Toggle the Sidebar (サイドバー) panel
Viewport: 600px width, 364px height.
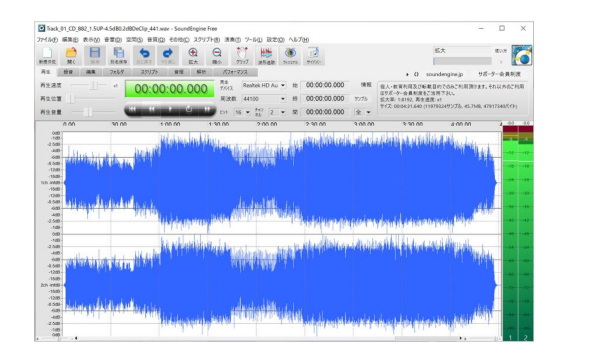[314, 55]
